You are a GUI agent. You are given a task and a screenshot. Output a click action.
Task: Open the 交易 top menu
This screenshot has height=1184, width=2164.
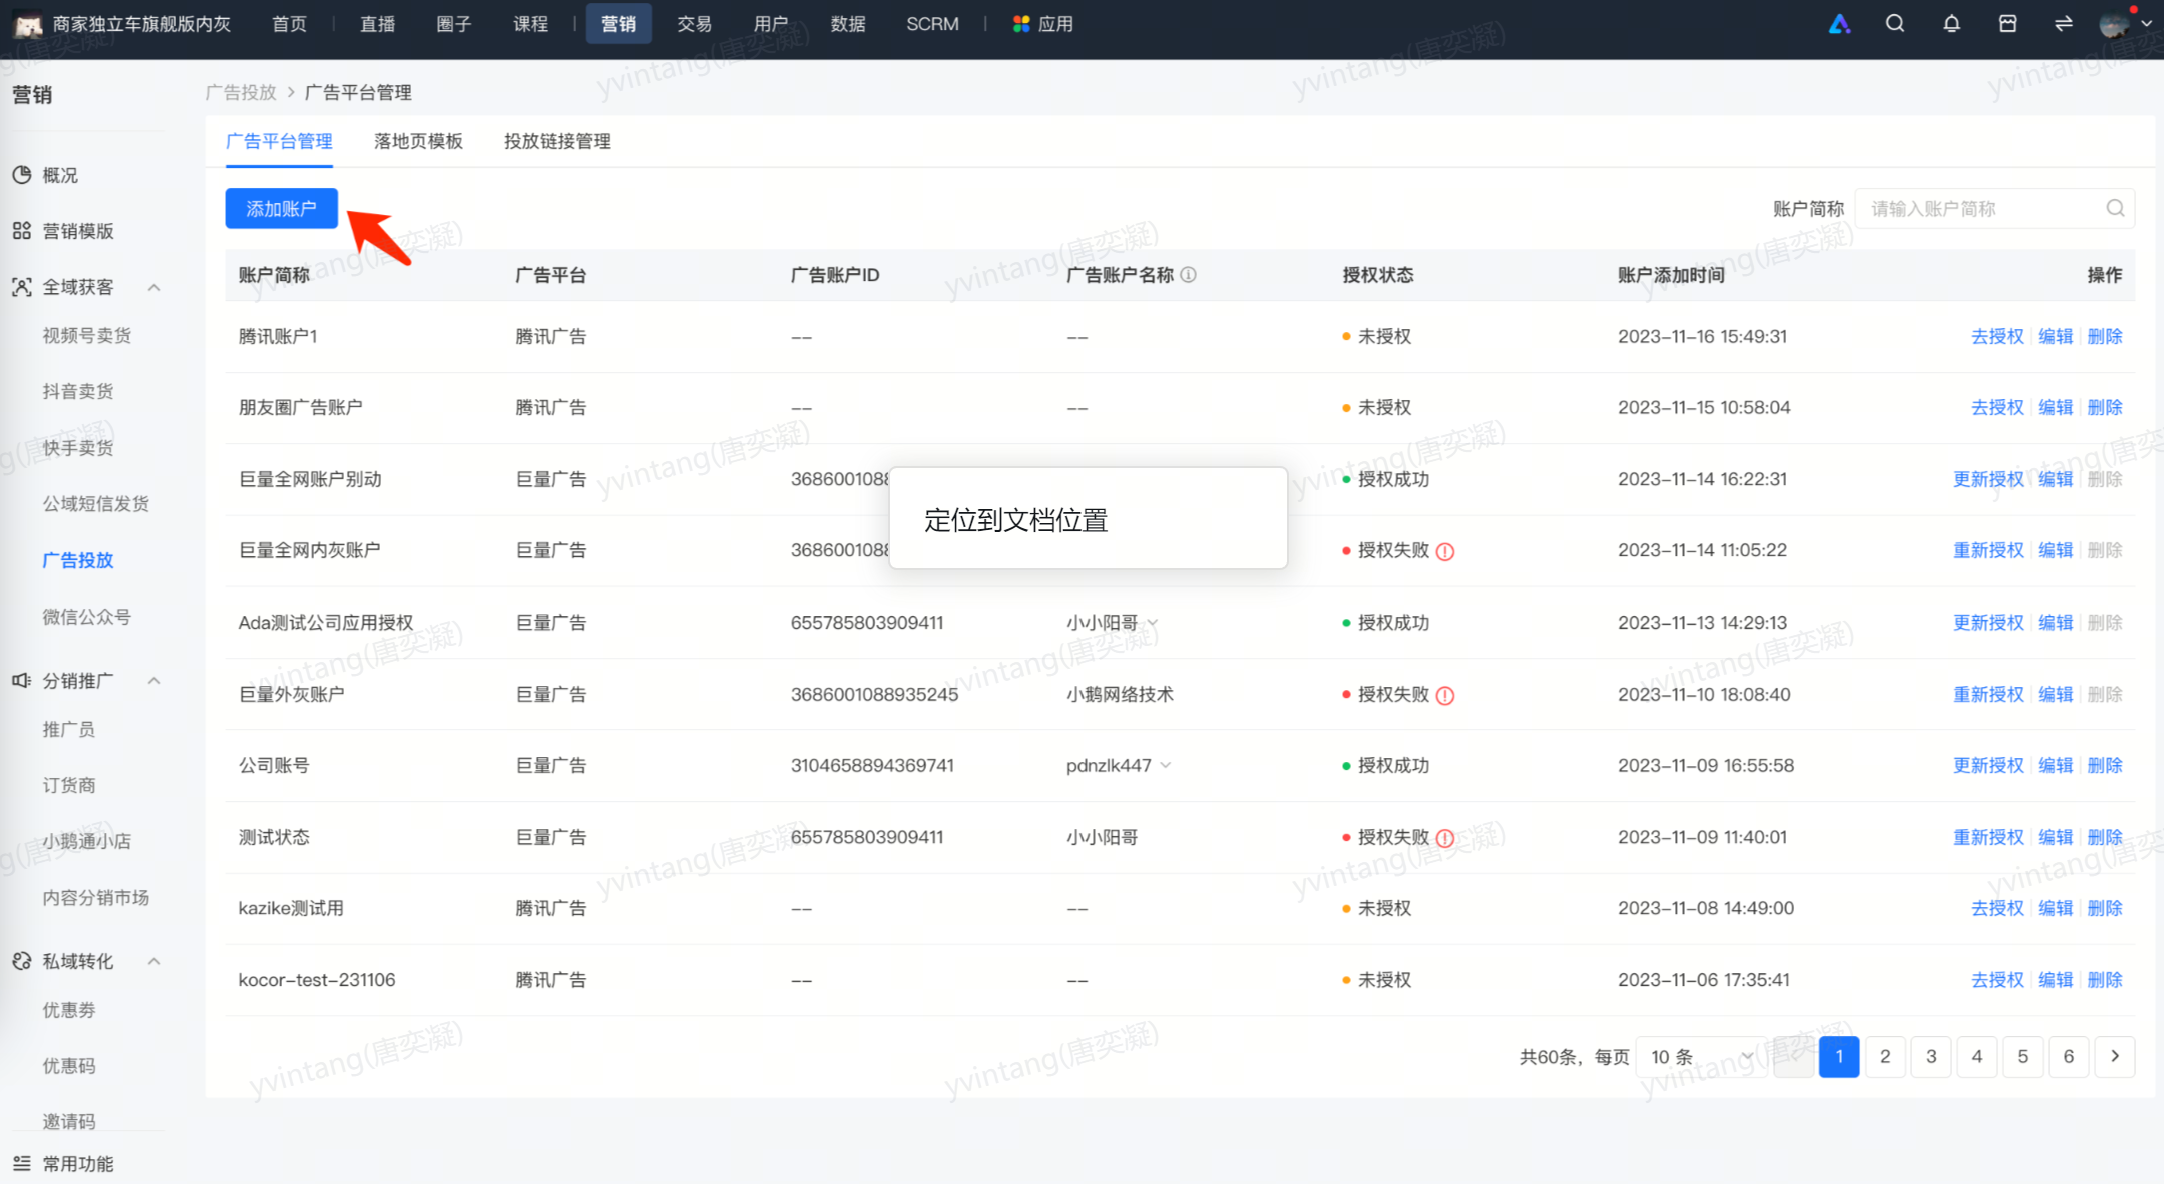(x=694, y=24)
